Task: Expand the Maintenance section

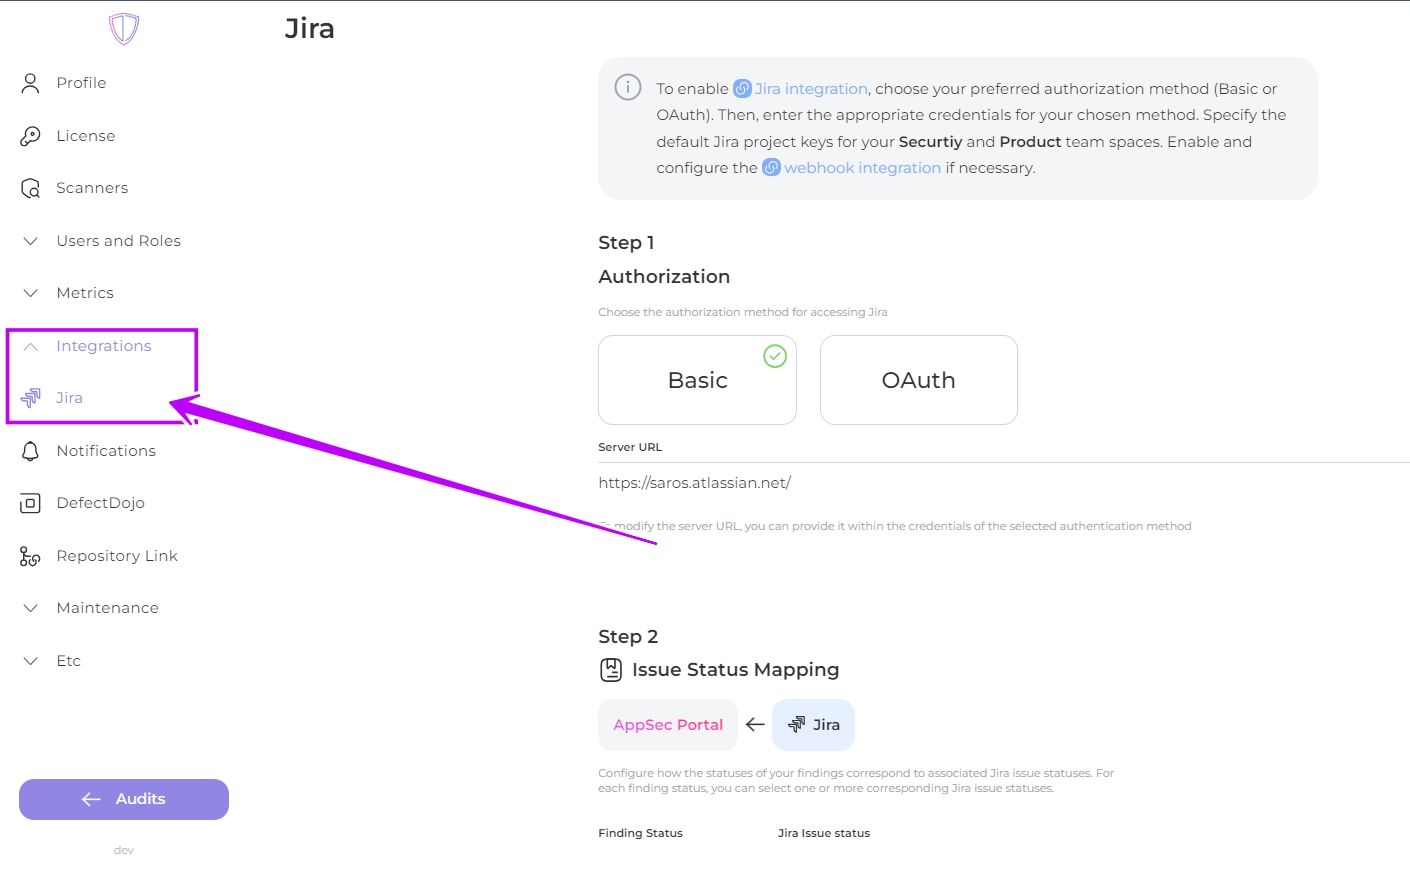Action: (x=107, y=608)
